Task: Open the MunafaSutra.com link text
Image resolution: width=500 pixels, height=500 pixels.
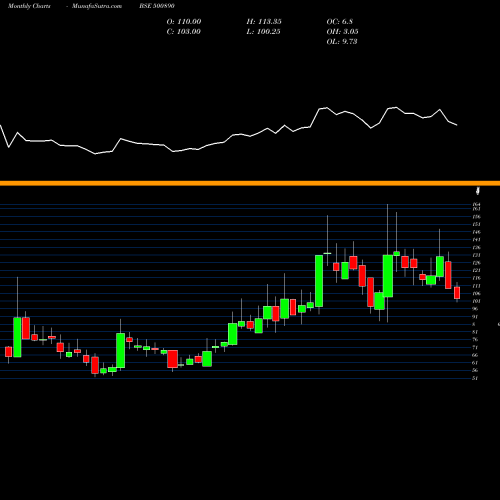Action: 97,6
